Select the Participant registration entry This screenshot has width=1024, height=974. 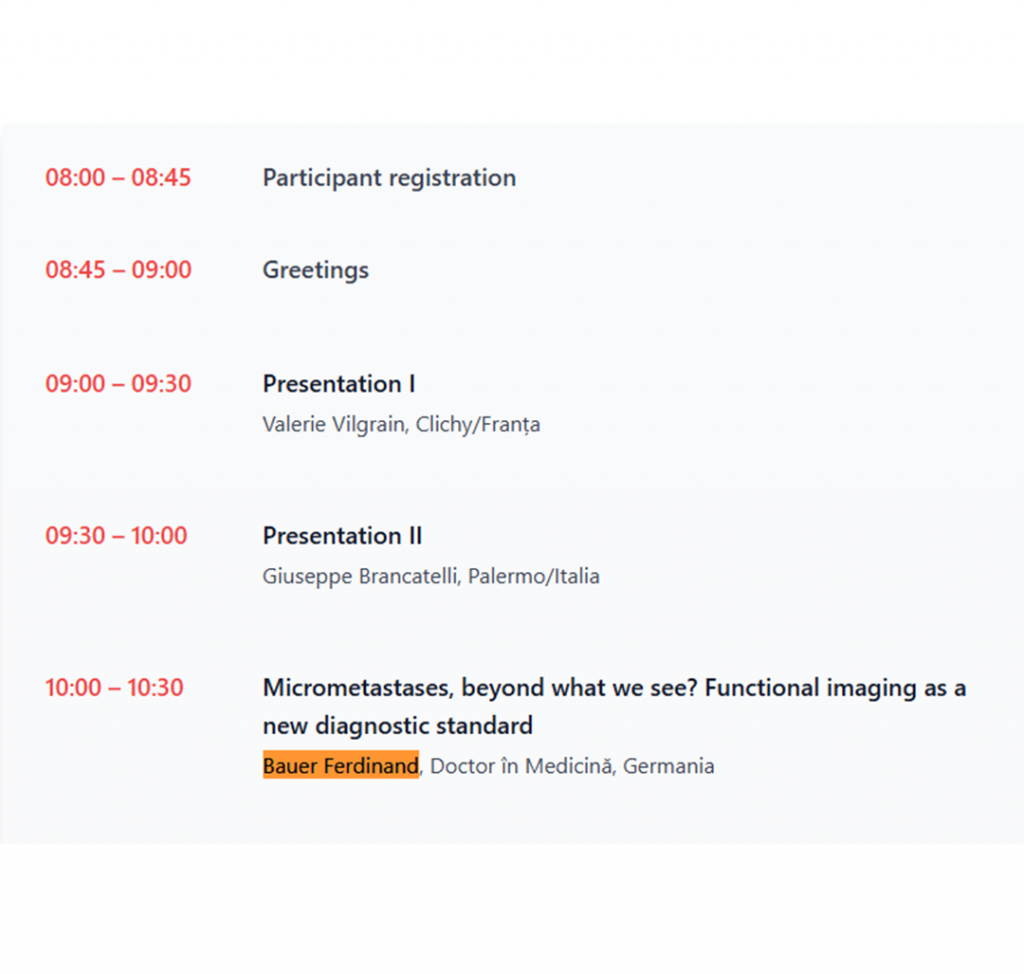tap(389, 178)
